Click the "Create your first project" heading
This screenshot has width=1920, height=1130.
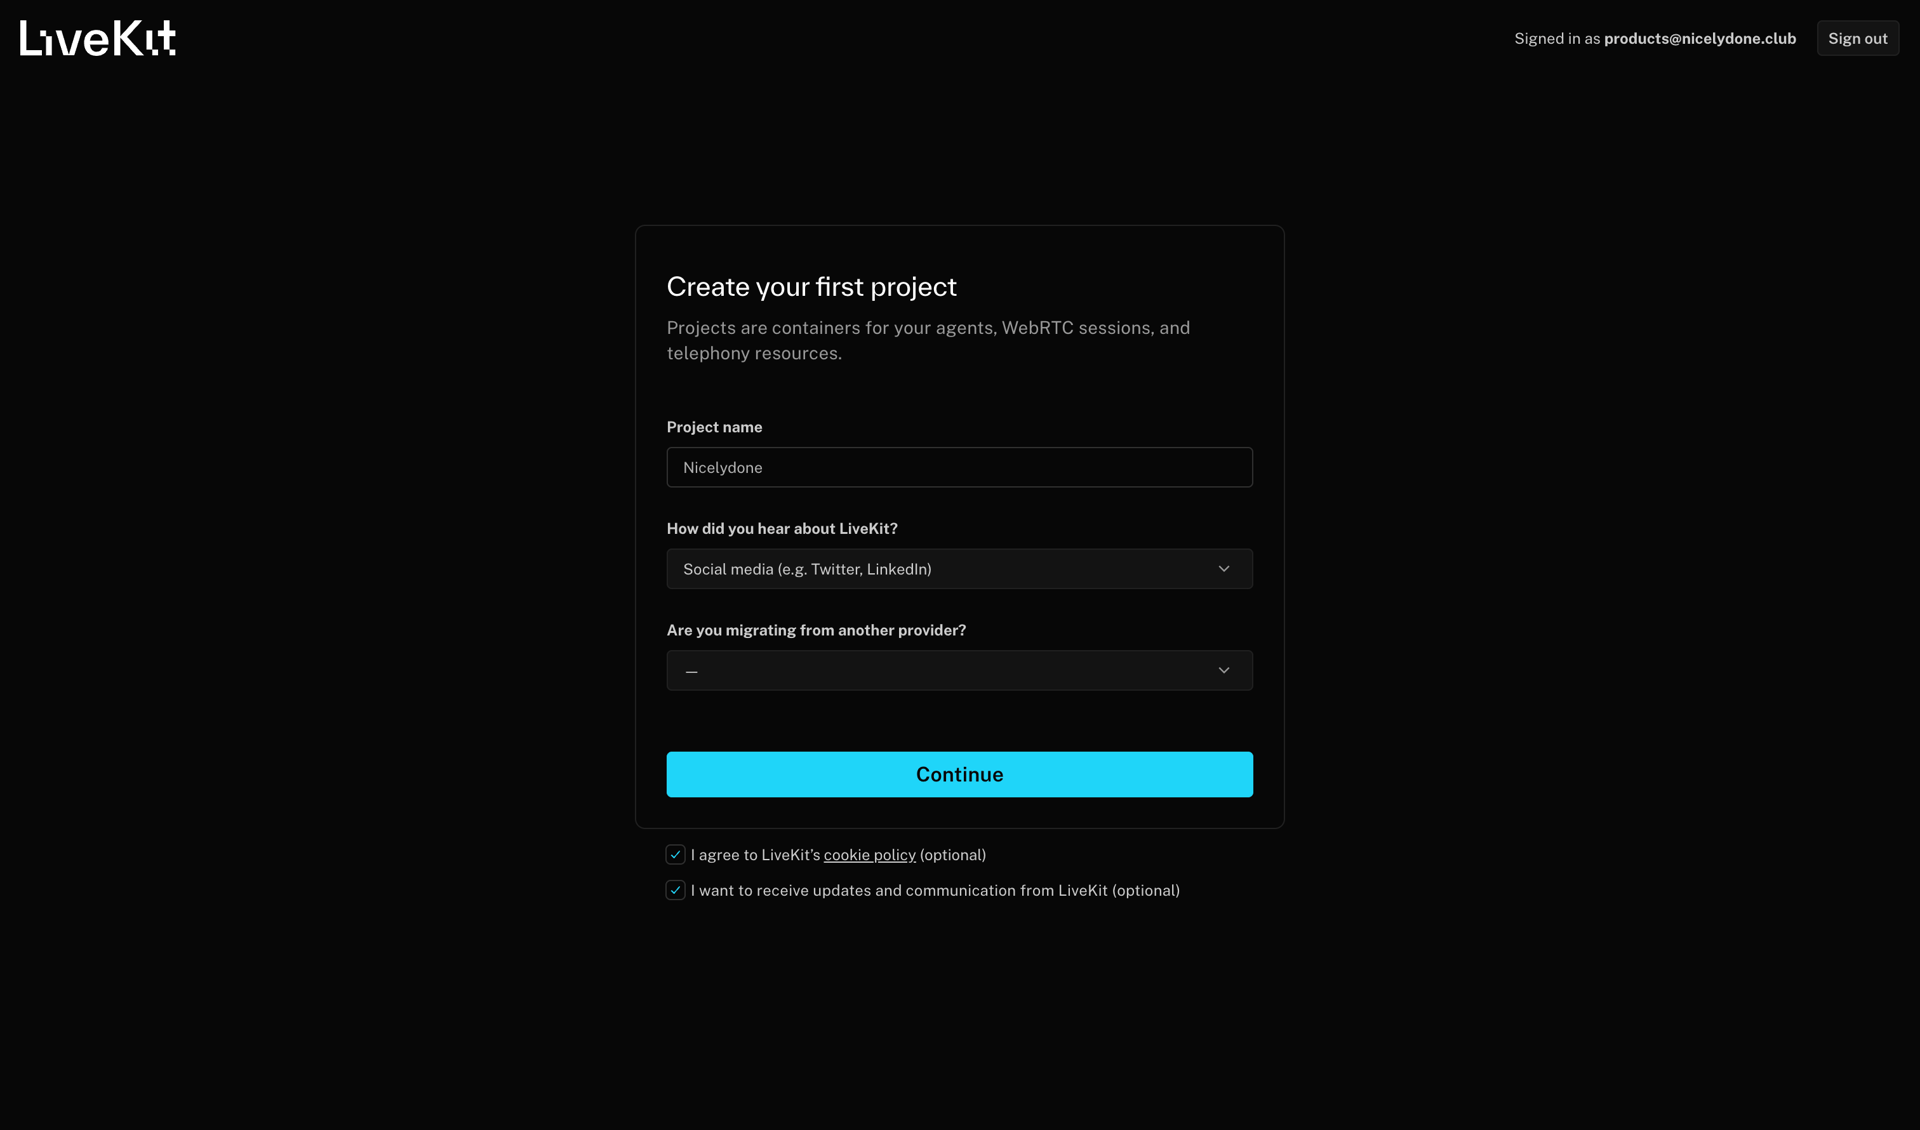tap(811, 286)
